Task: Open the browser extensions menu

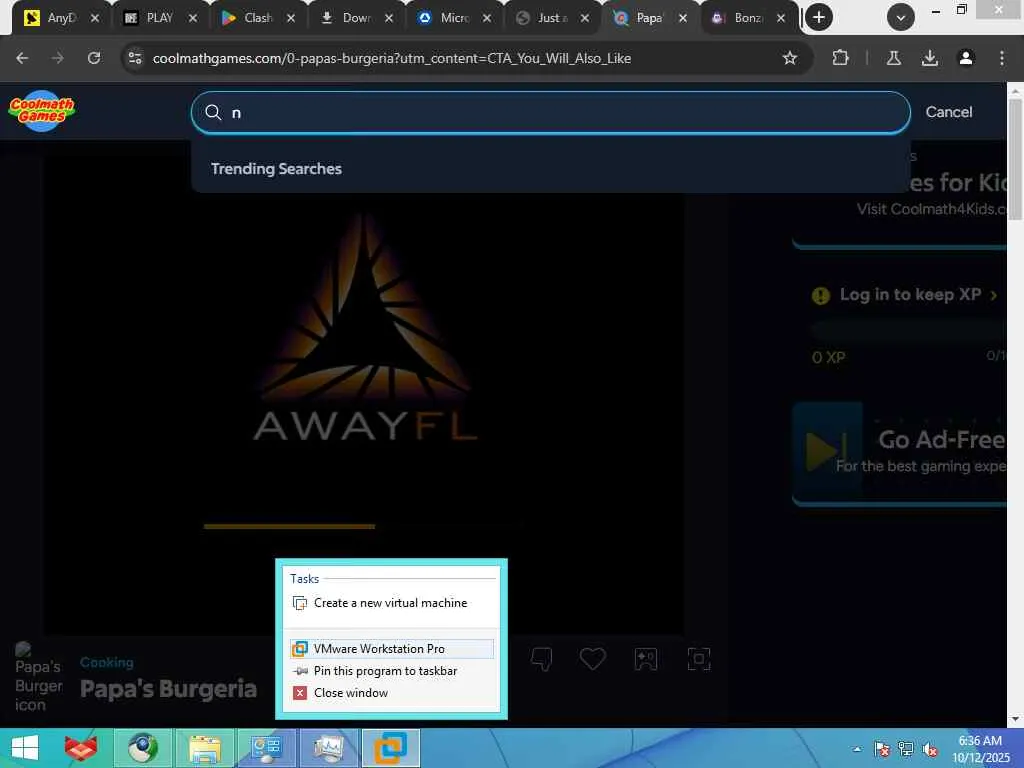Action: point(840,58)
